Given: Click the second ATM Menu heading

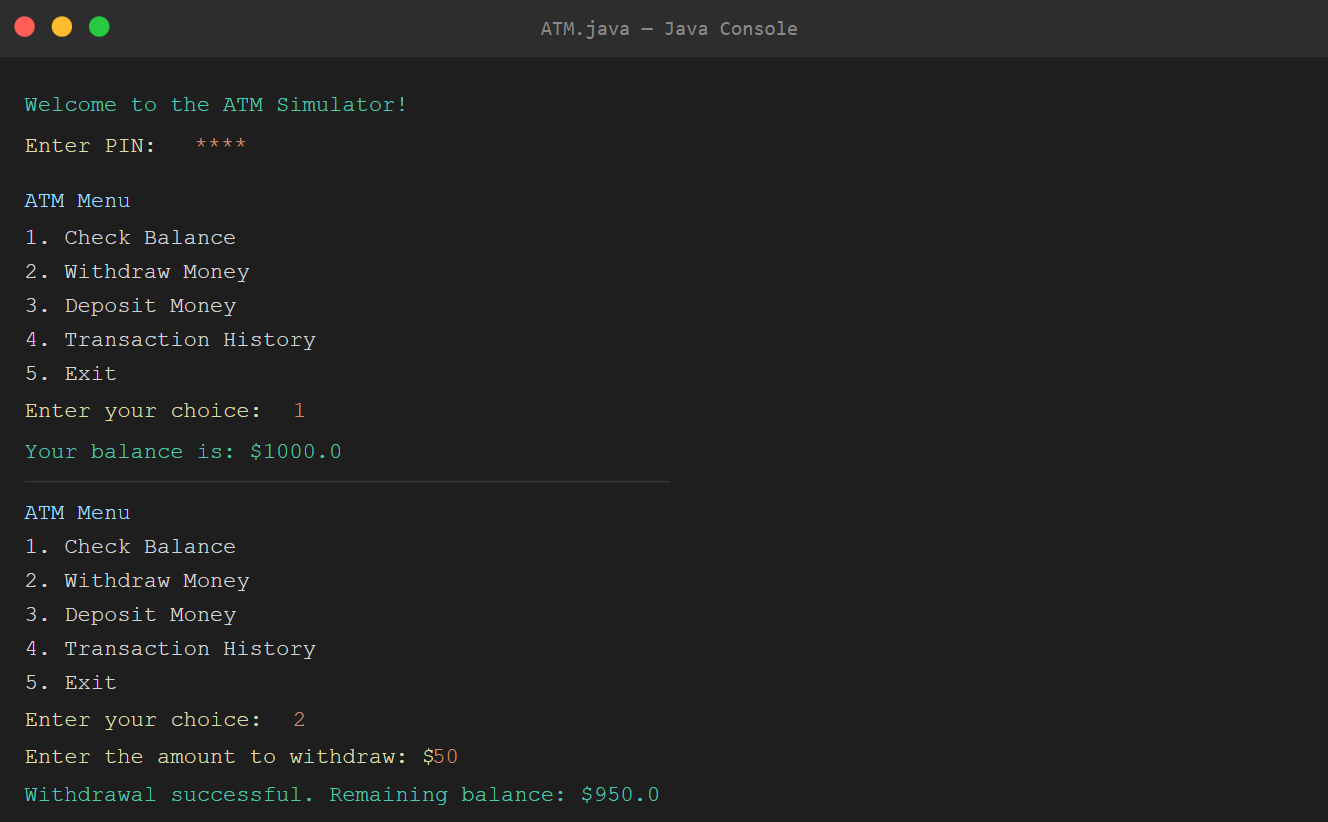Looking at the screenshot, I should point(77,513).
